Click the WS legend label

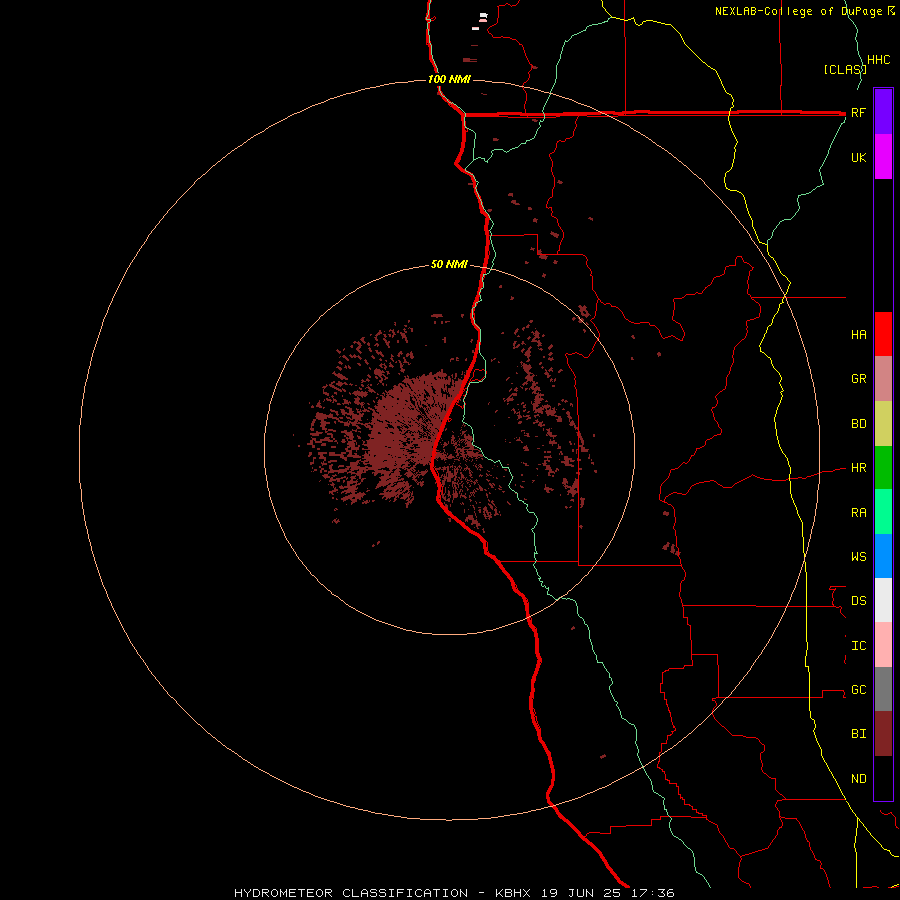click(x=859, y=556)
